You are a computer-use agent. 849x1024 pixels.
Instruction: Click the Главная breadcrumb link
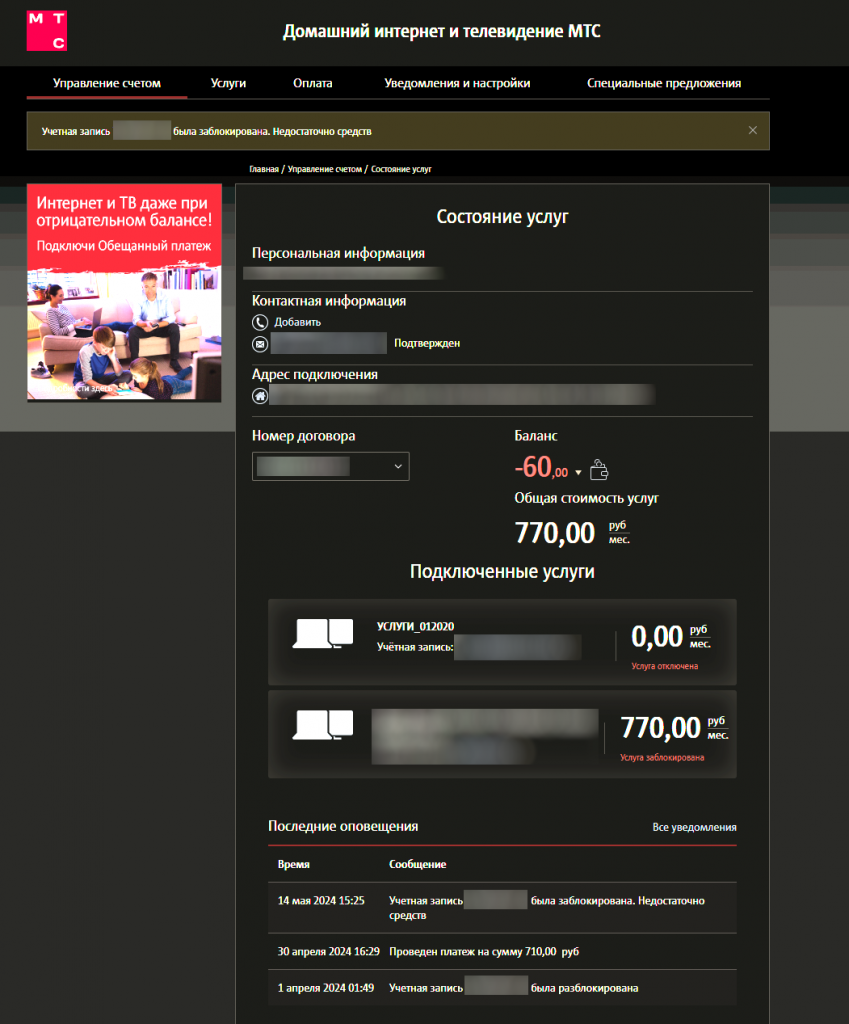pos(264,170)
